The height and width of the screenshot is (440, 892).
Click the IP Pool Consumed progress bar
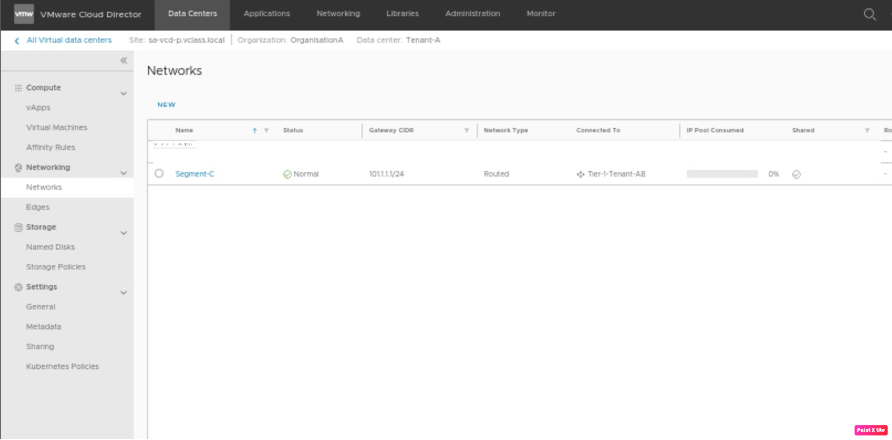click(721, 174)
